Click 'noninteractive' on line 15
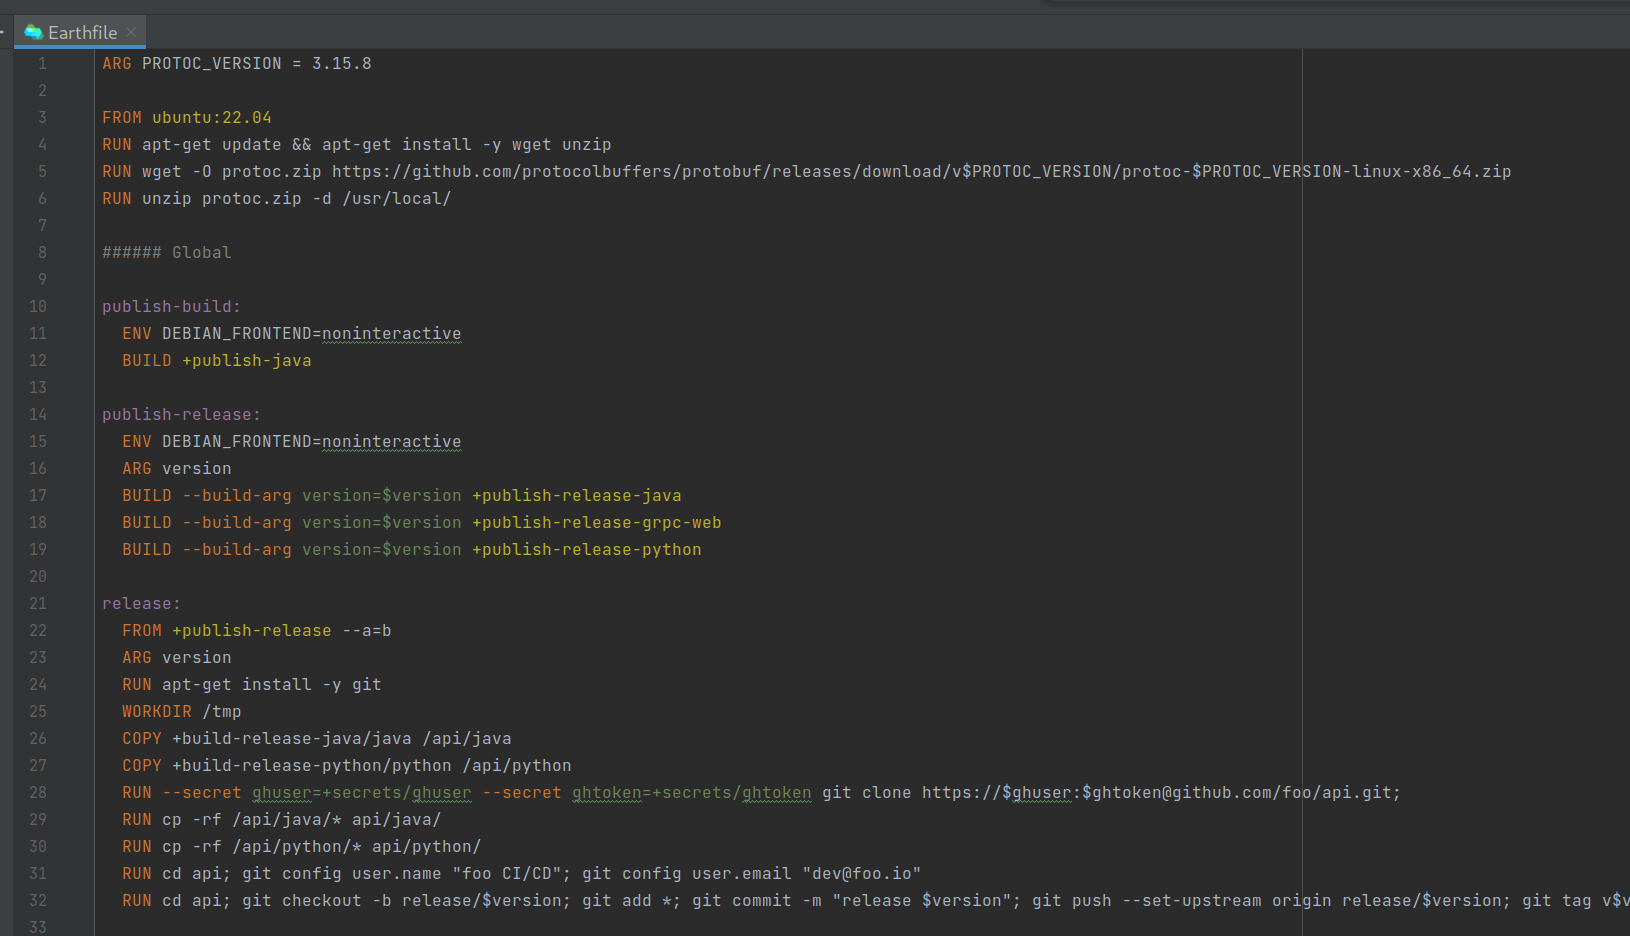The image size is (1630, 936). 392,441
